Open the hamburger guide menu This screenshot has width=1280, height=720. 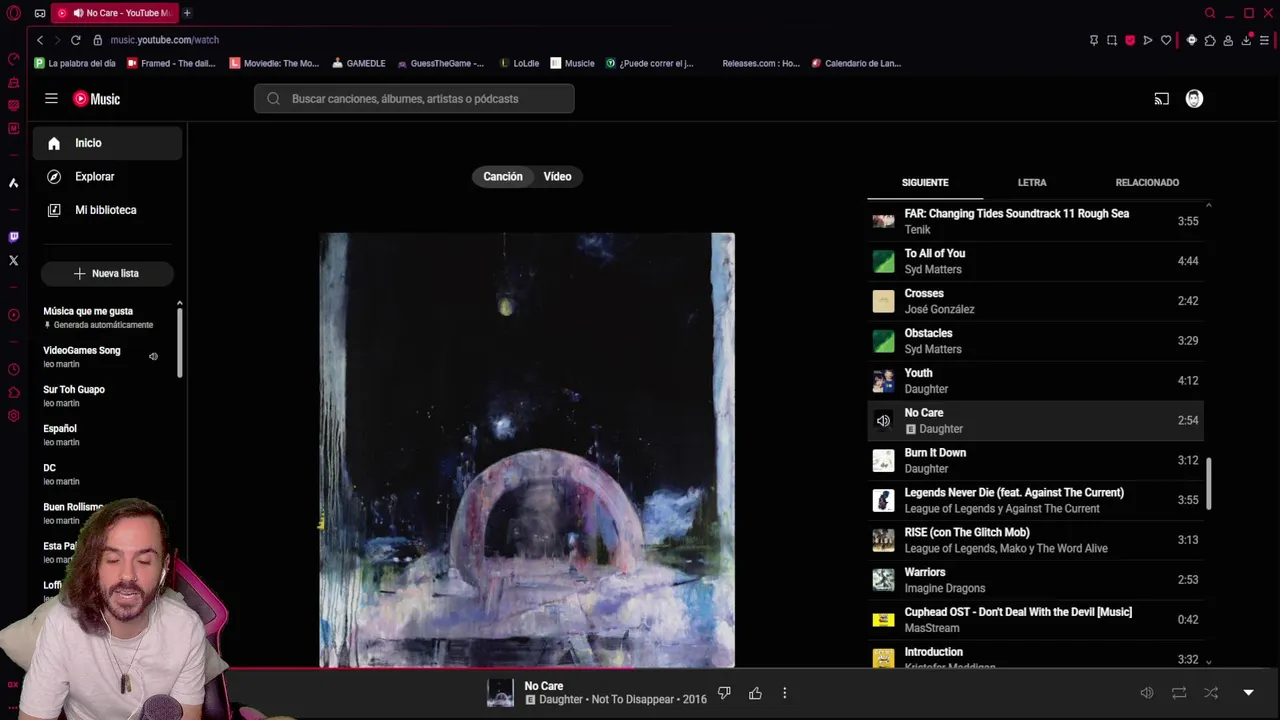pos(51,98)
